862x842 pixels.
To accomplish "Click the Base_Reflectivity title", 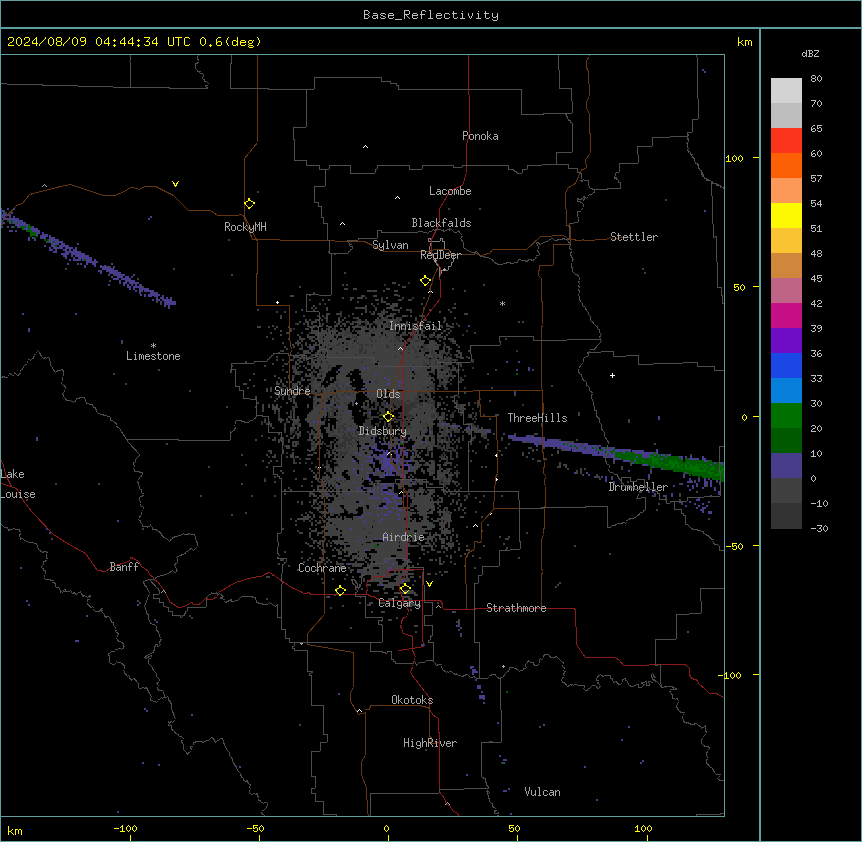I will (431, 15).
